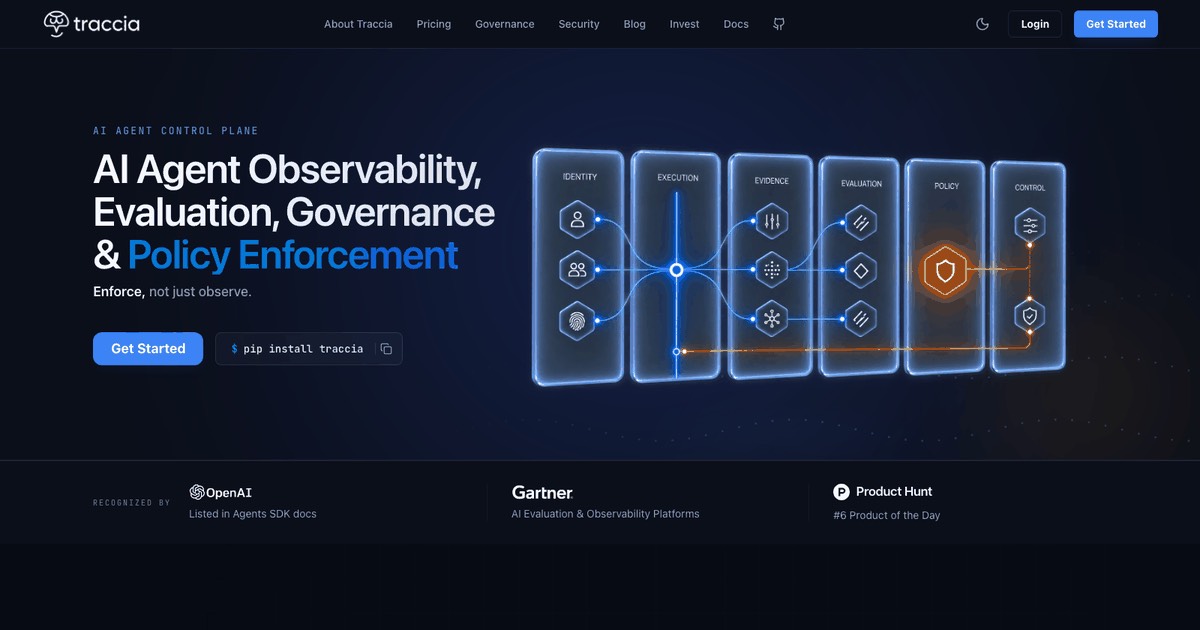Toggle dark mode moon icon
This screenshot has height=630, width=1200.
pyautogui.click(x=983, y=24)
